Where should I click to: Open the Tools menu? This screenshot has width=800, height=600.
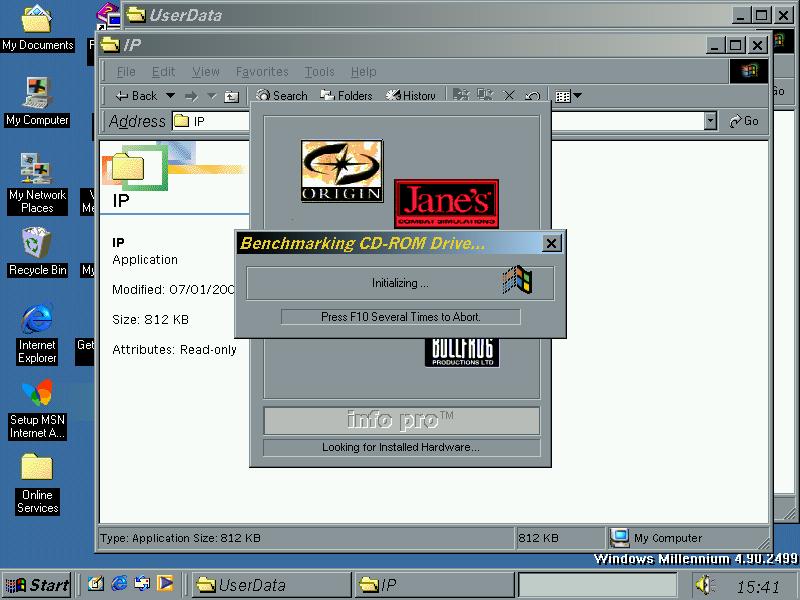click(319, 72)
